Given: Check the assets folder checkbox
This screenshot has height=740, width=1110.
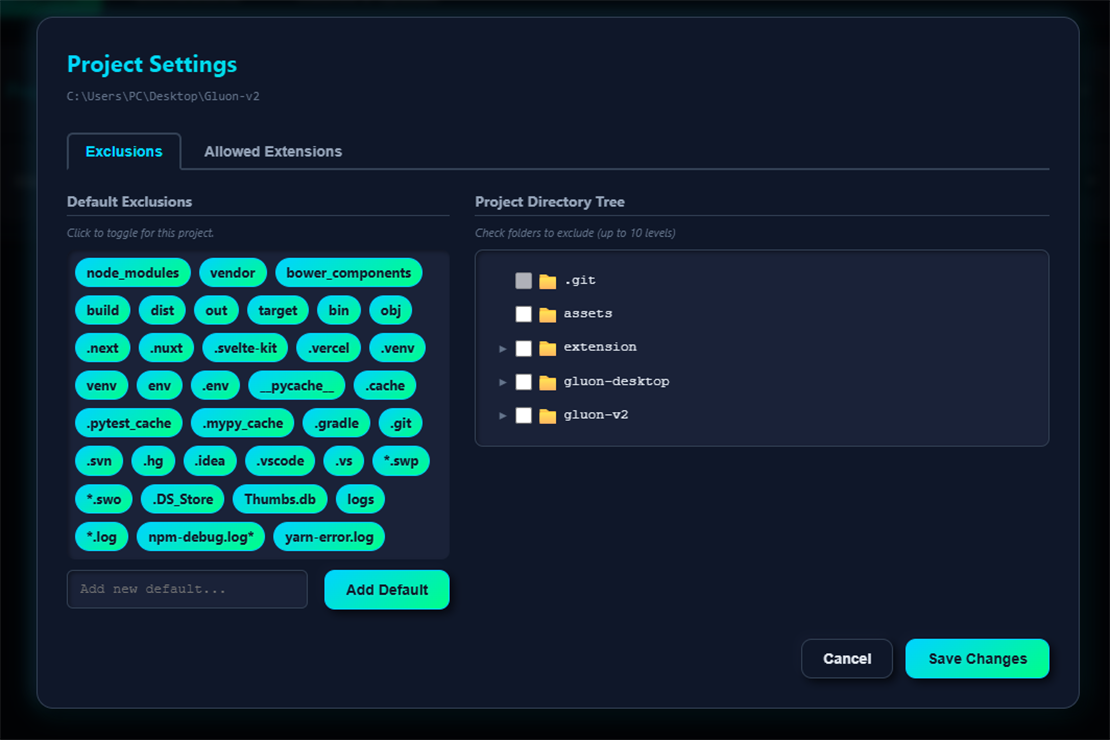Looking at the screenshot, I should (522, 313).
